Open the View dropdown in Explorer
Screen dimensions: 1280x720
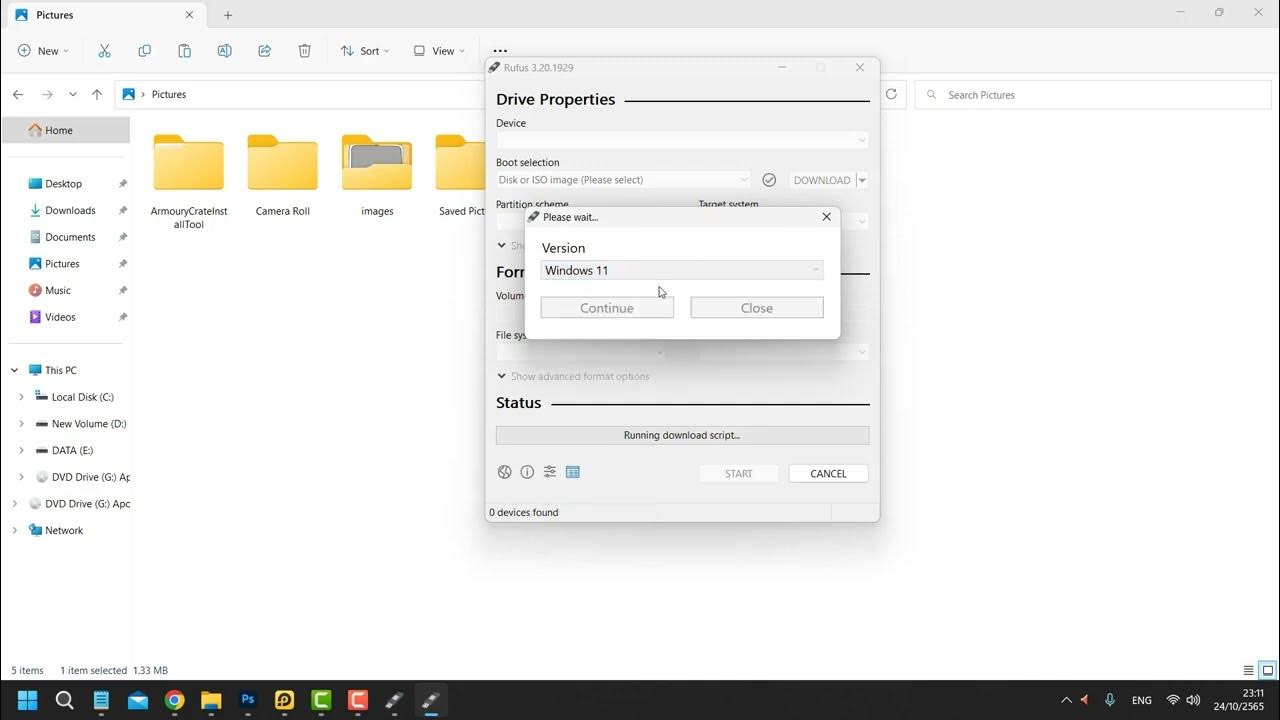point(439,51)
